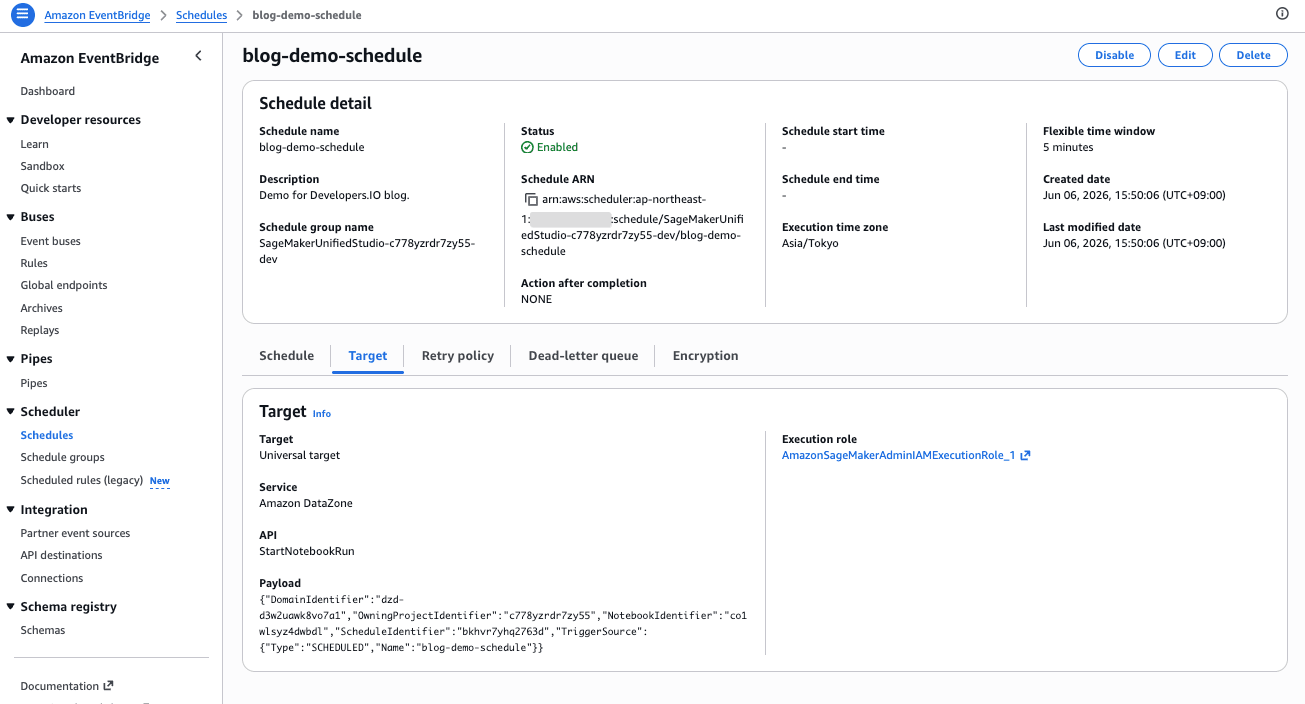The height and width of the screenshot is (704, 1305).
Task: Click the Amazon DataZone service value
Action: tap(306, 503)
